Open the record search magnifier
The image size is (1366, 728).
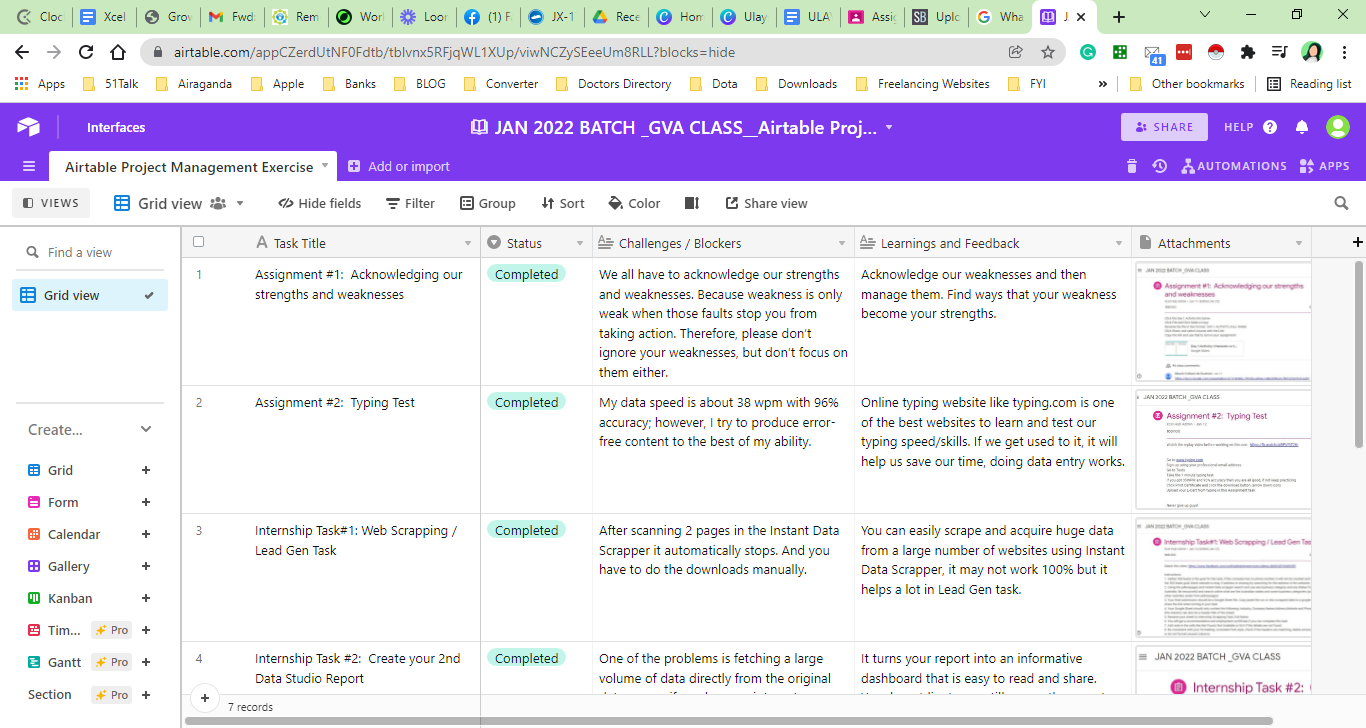point(1342,203)
